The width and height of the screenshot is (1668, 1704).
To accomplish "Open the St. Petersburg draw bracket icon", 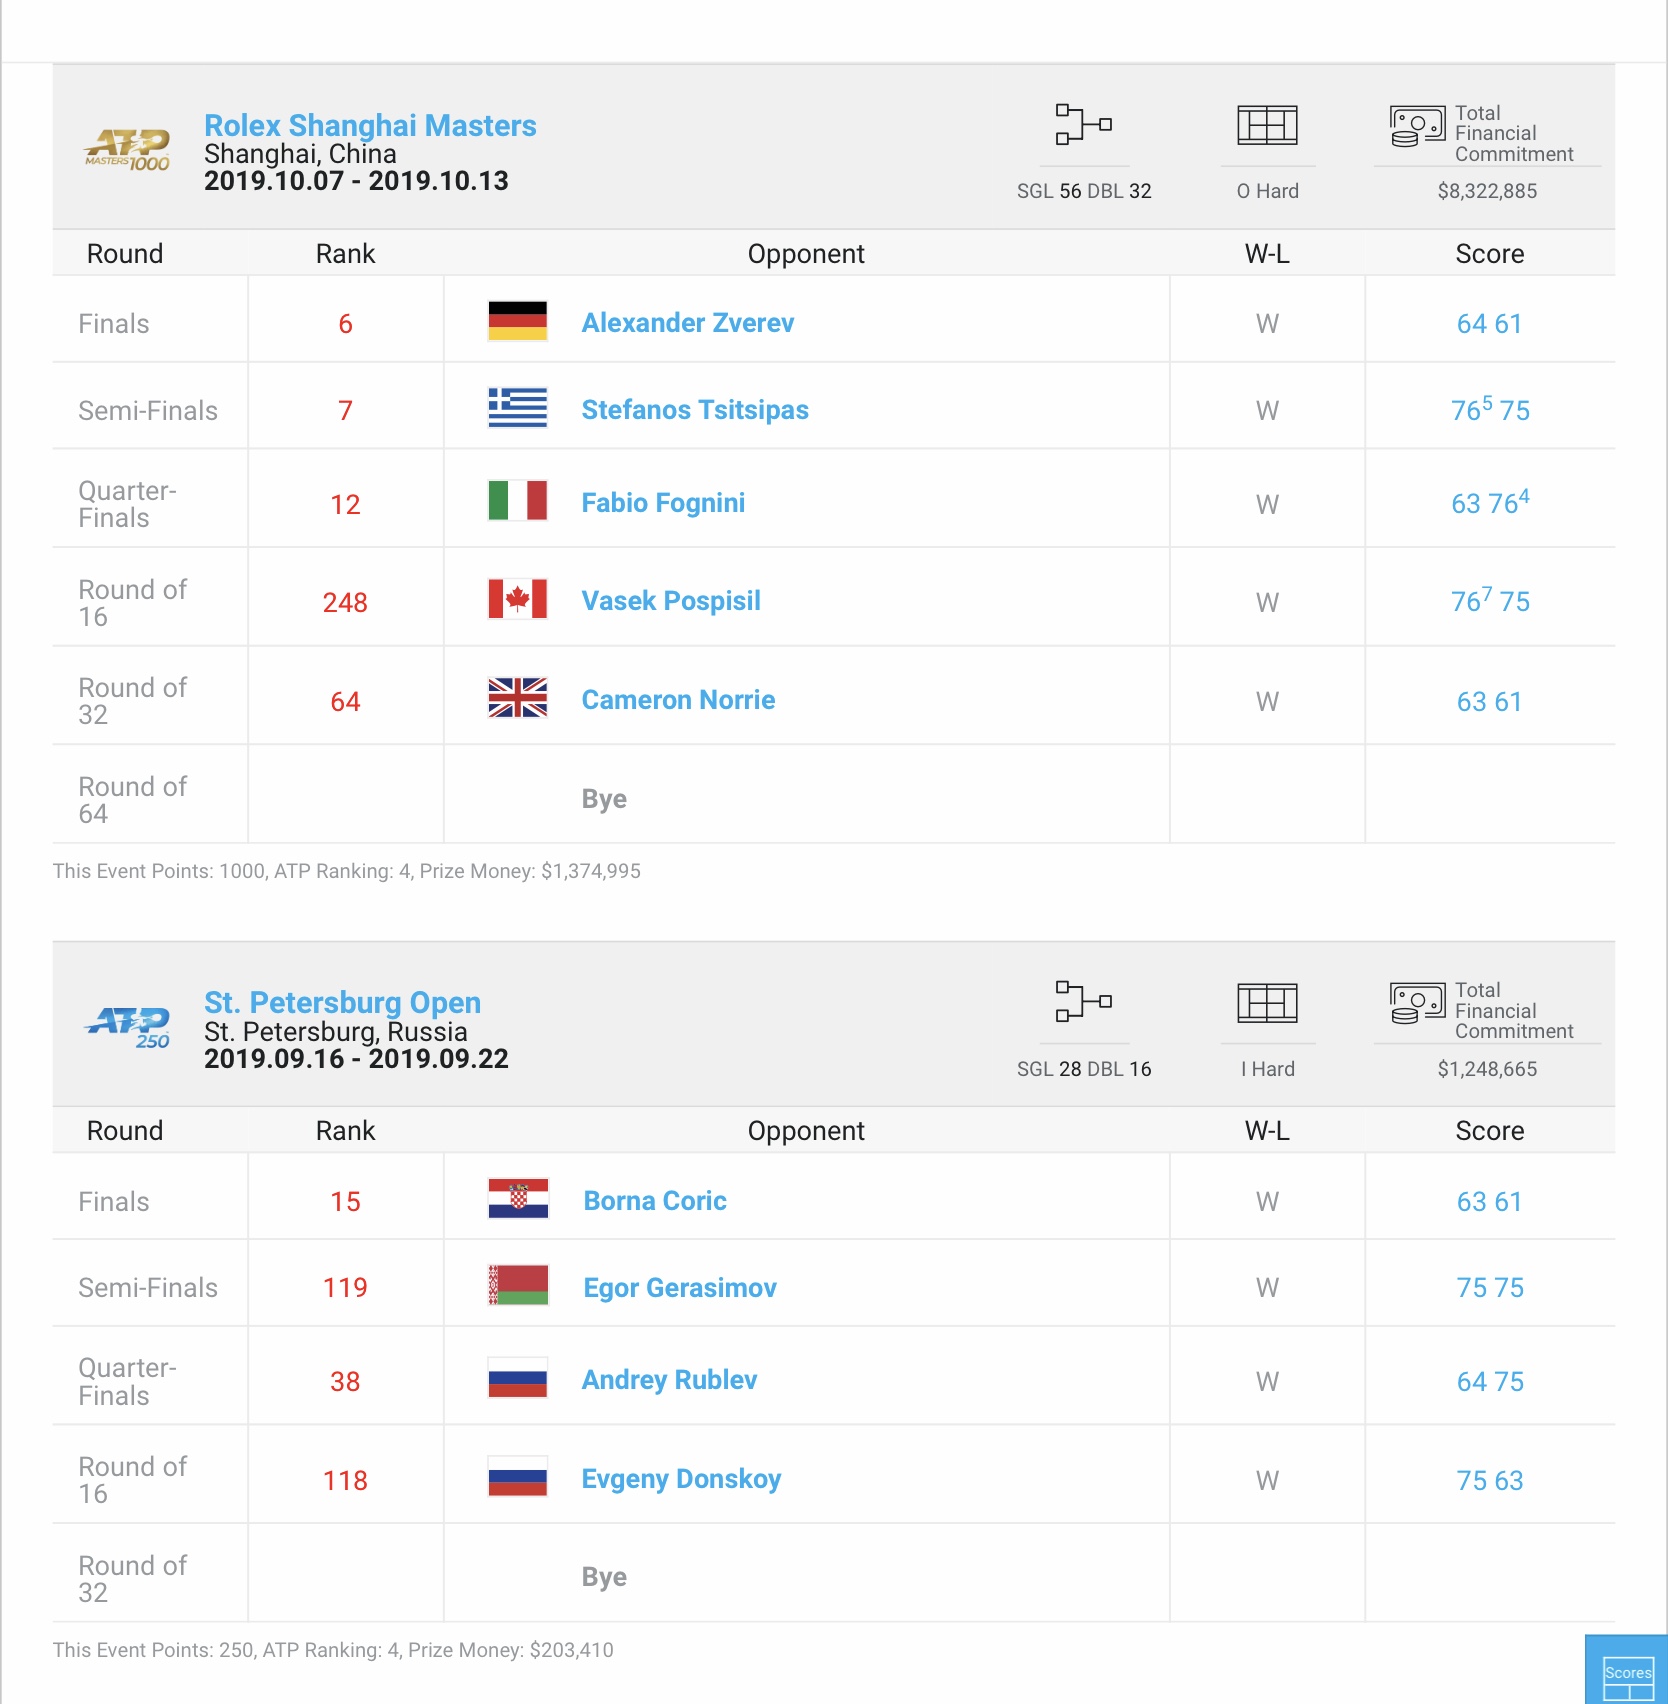I will click(x=1084, y=1001).
